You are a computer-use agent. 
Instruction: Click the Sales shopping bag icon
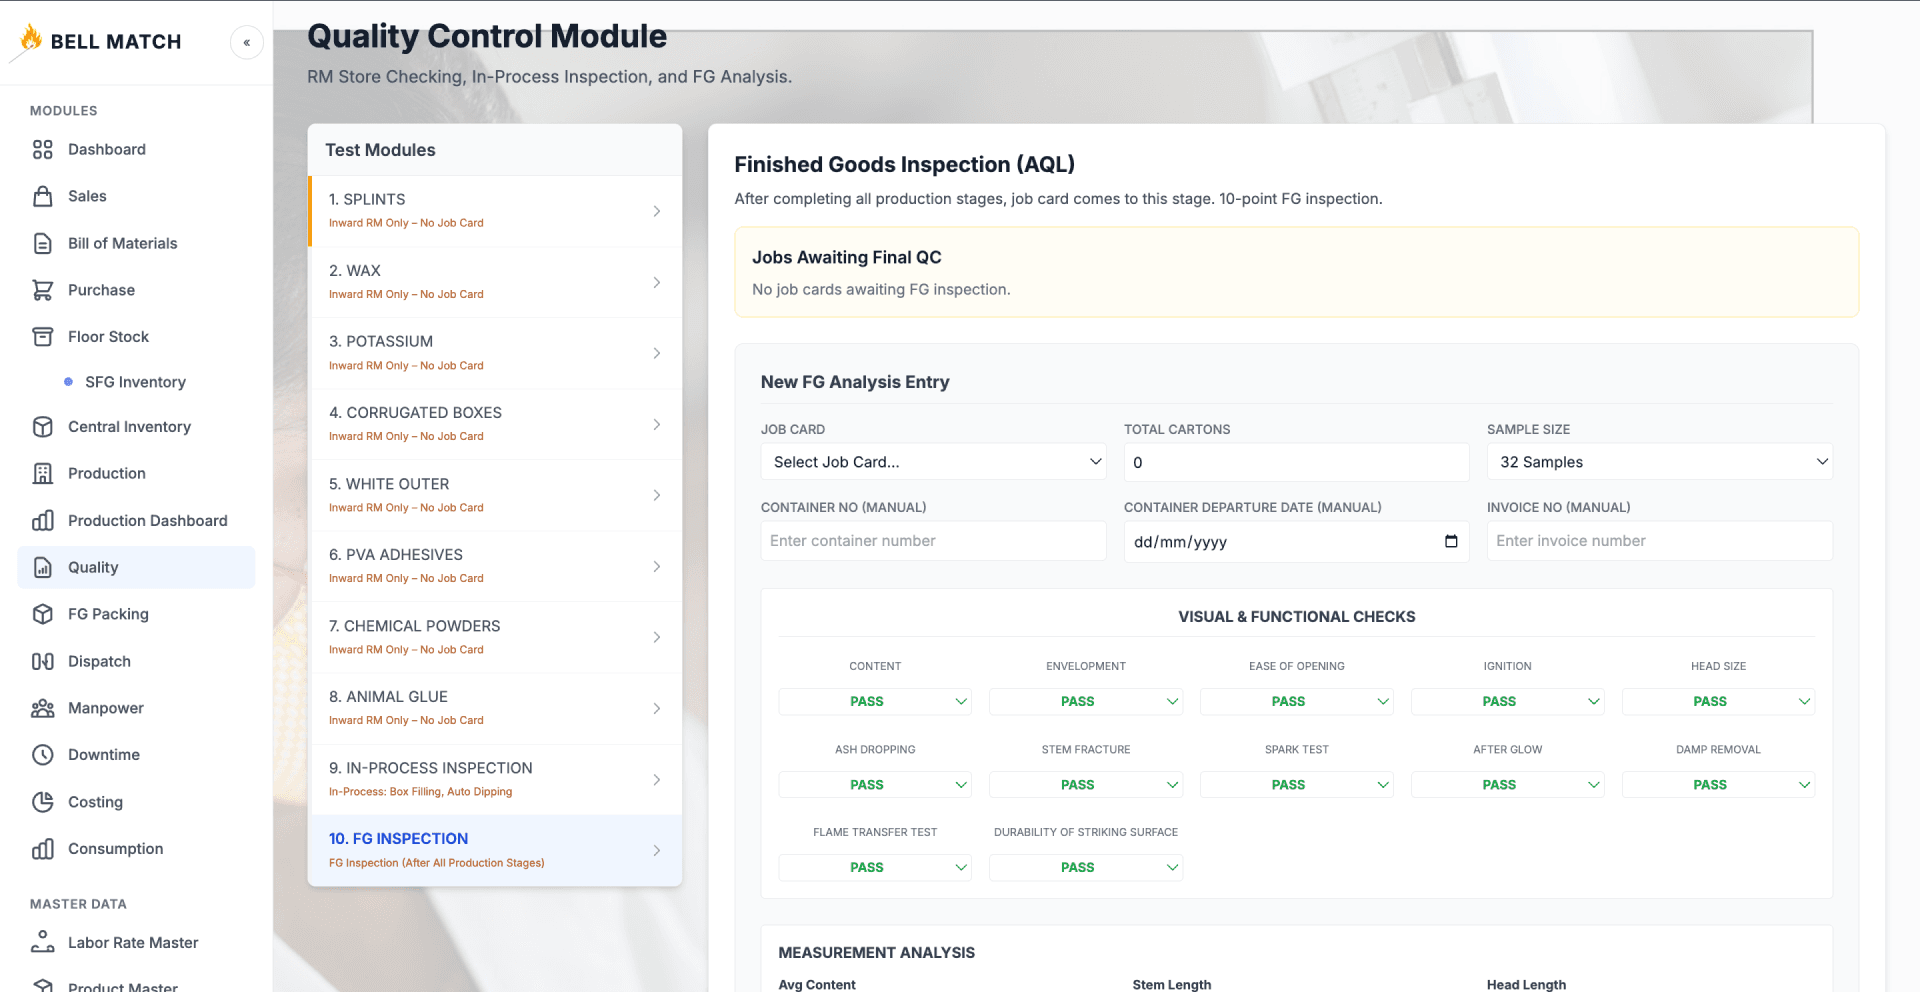coord(43,196)
